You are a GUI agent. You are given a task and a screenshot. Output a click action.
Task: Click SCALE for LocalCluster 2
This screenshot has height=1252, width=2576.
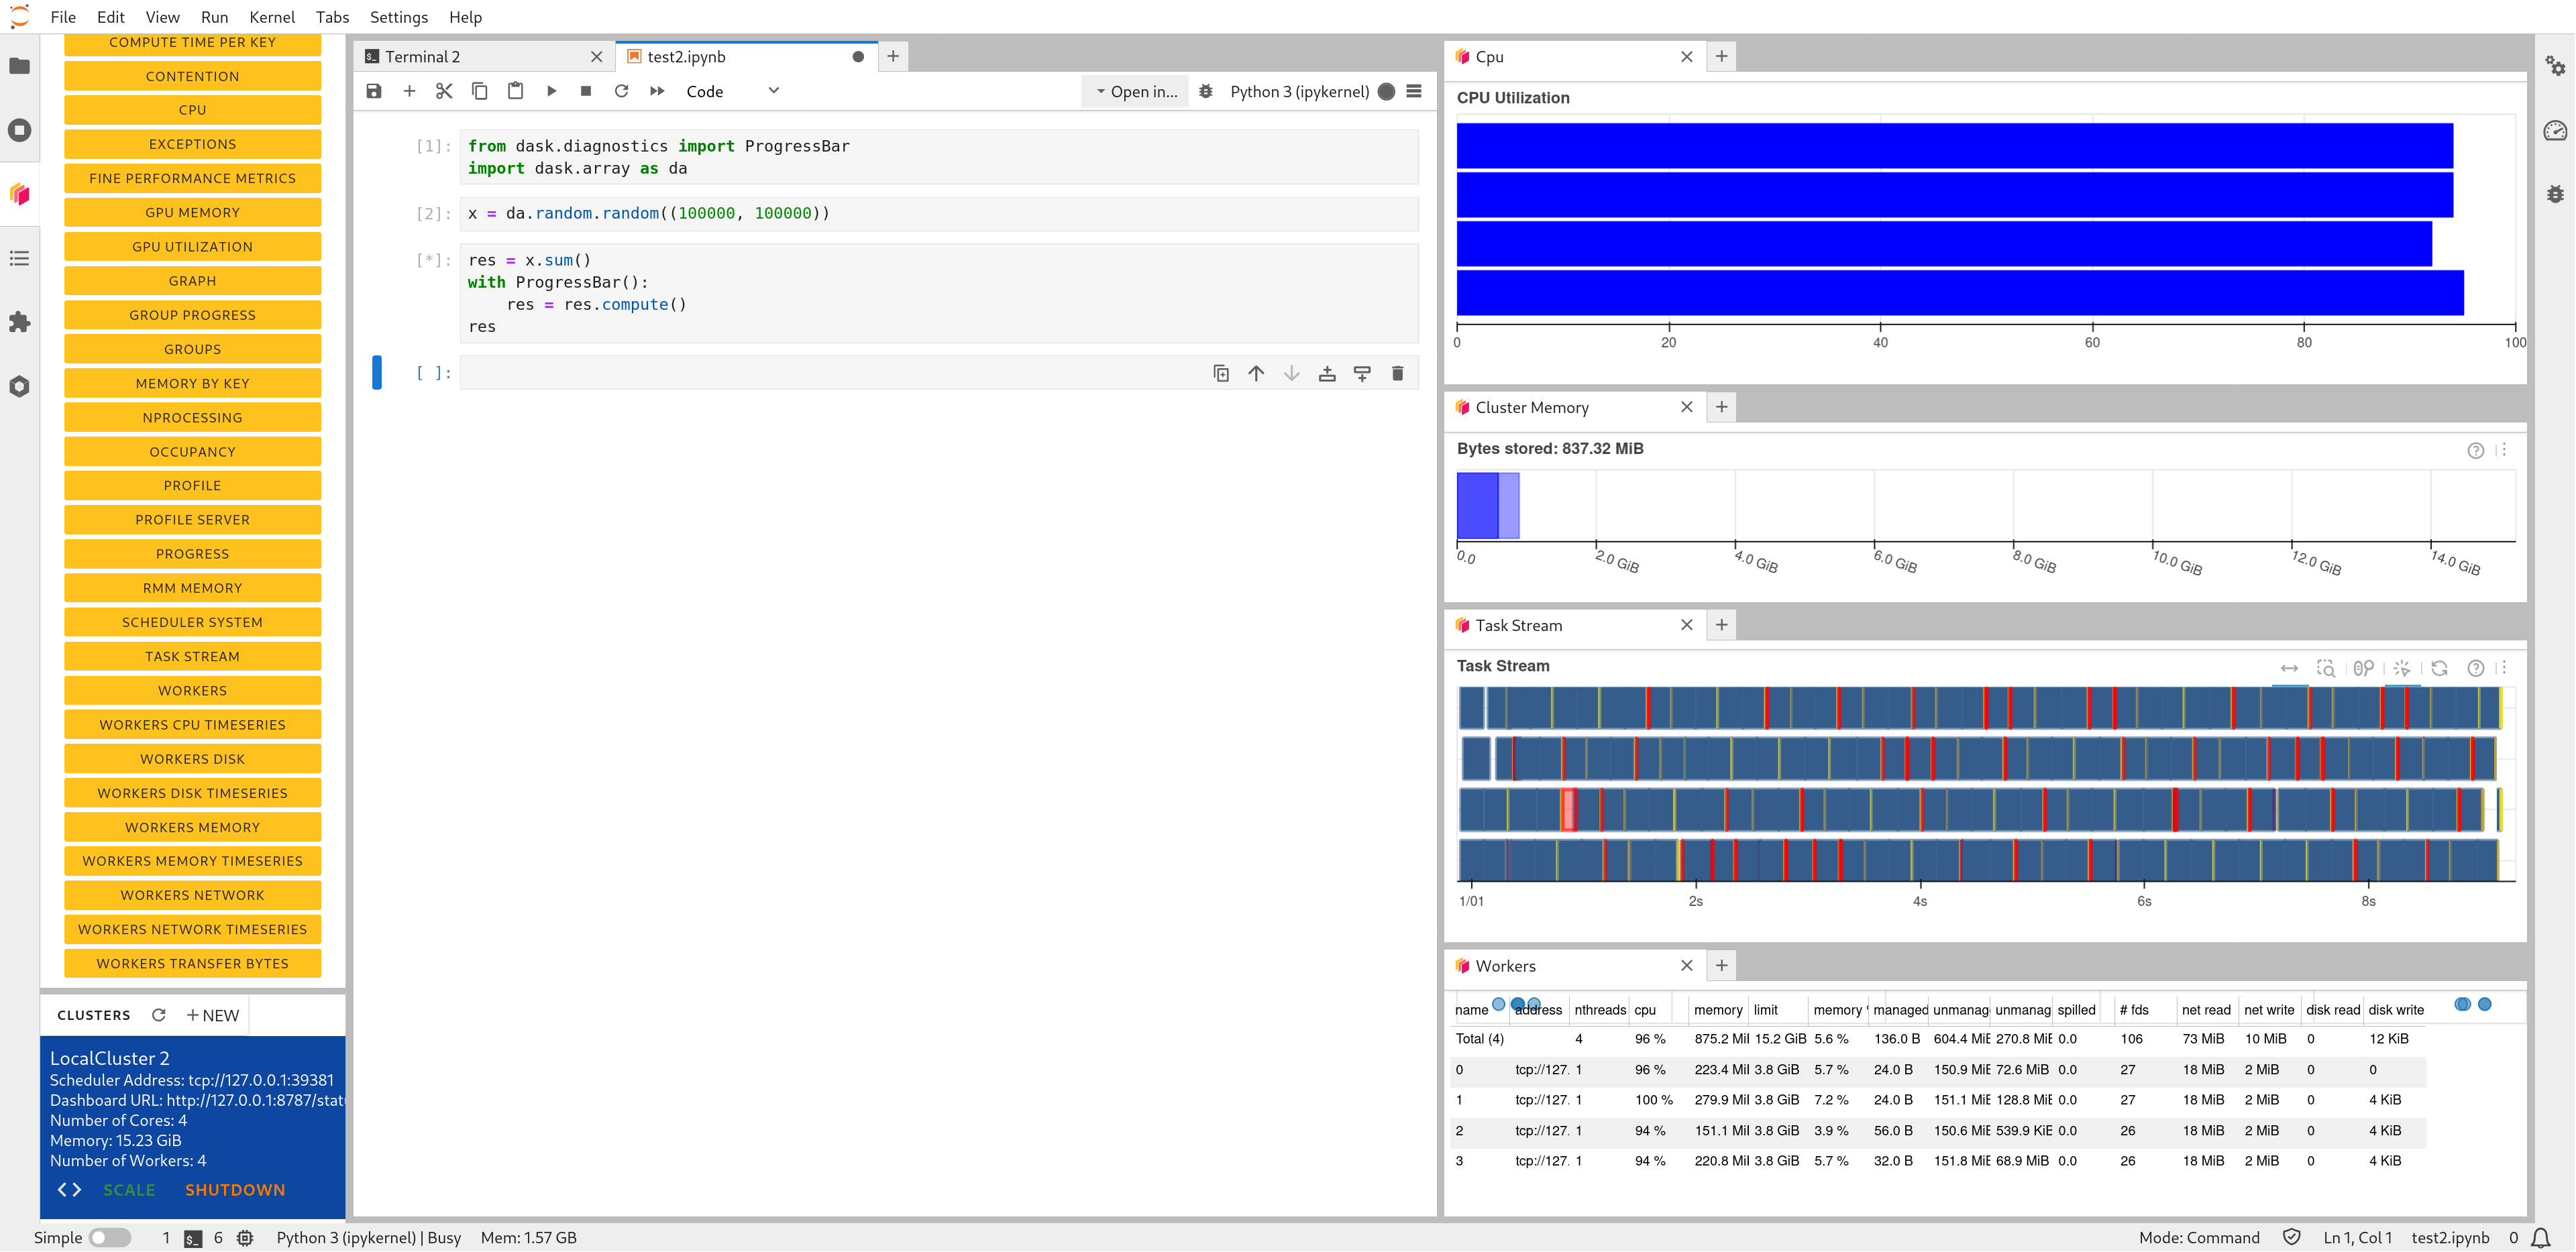[129, 1190]
